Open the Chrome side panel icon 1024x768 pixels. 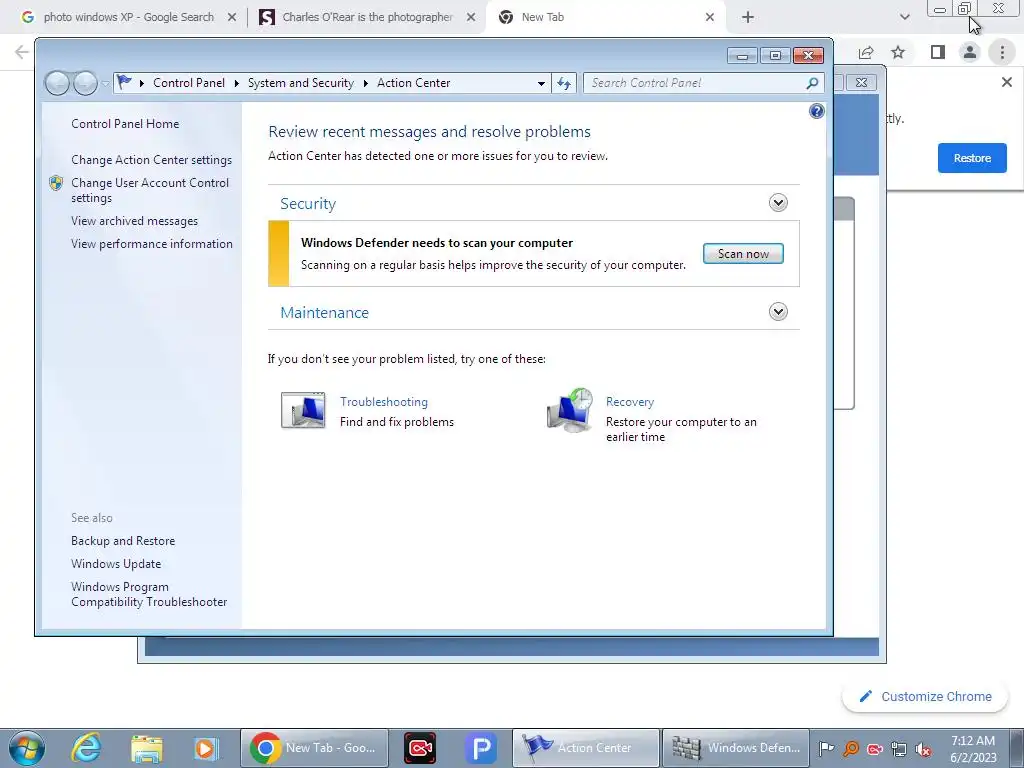coord(938,52)
